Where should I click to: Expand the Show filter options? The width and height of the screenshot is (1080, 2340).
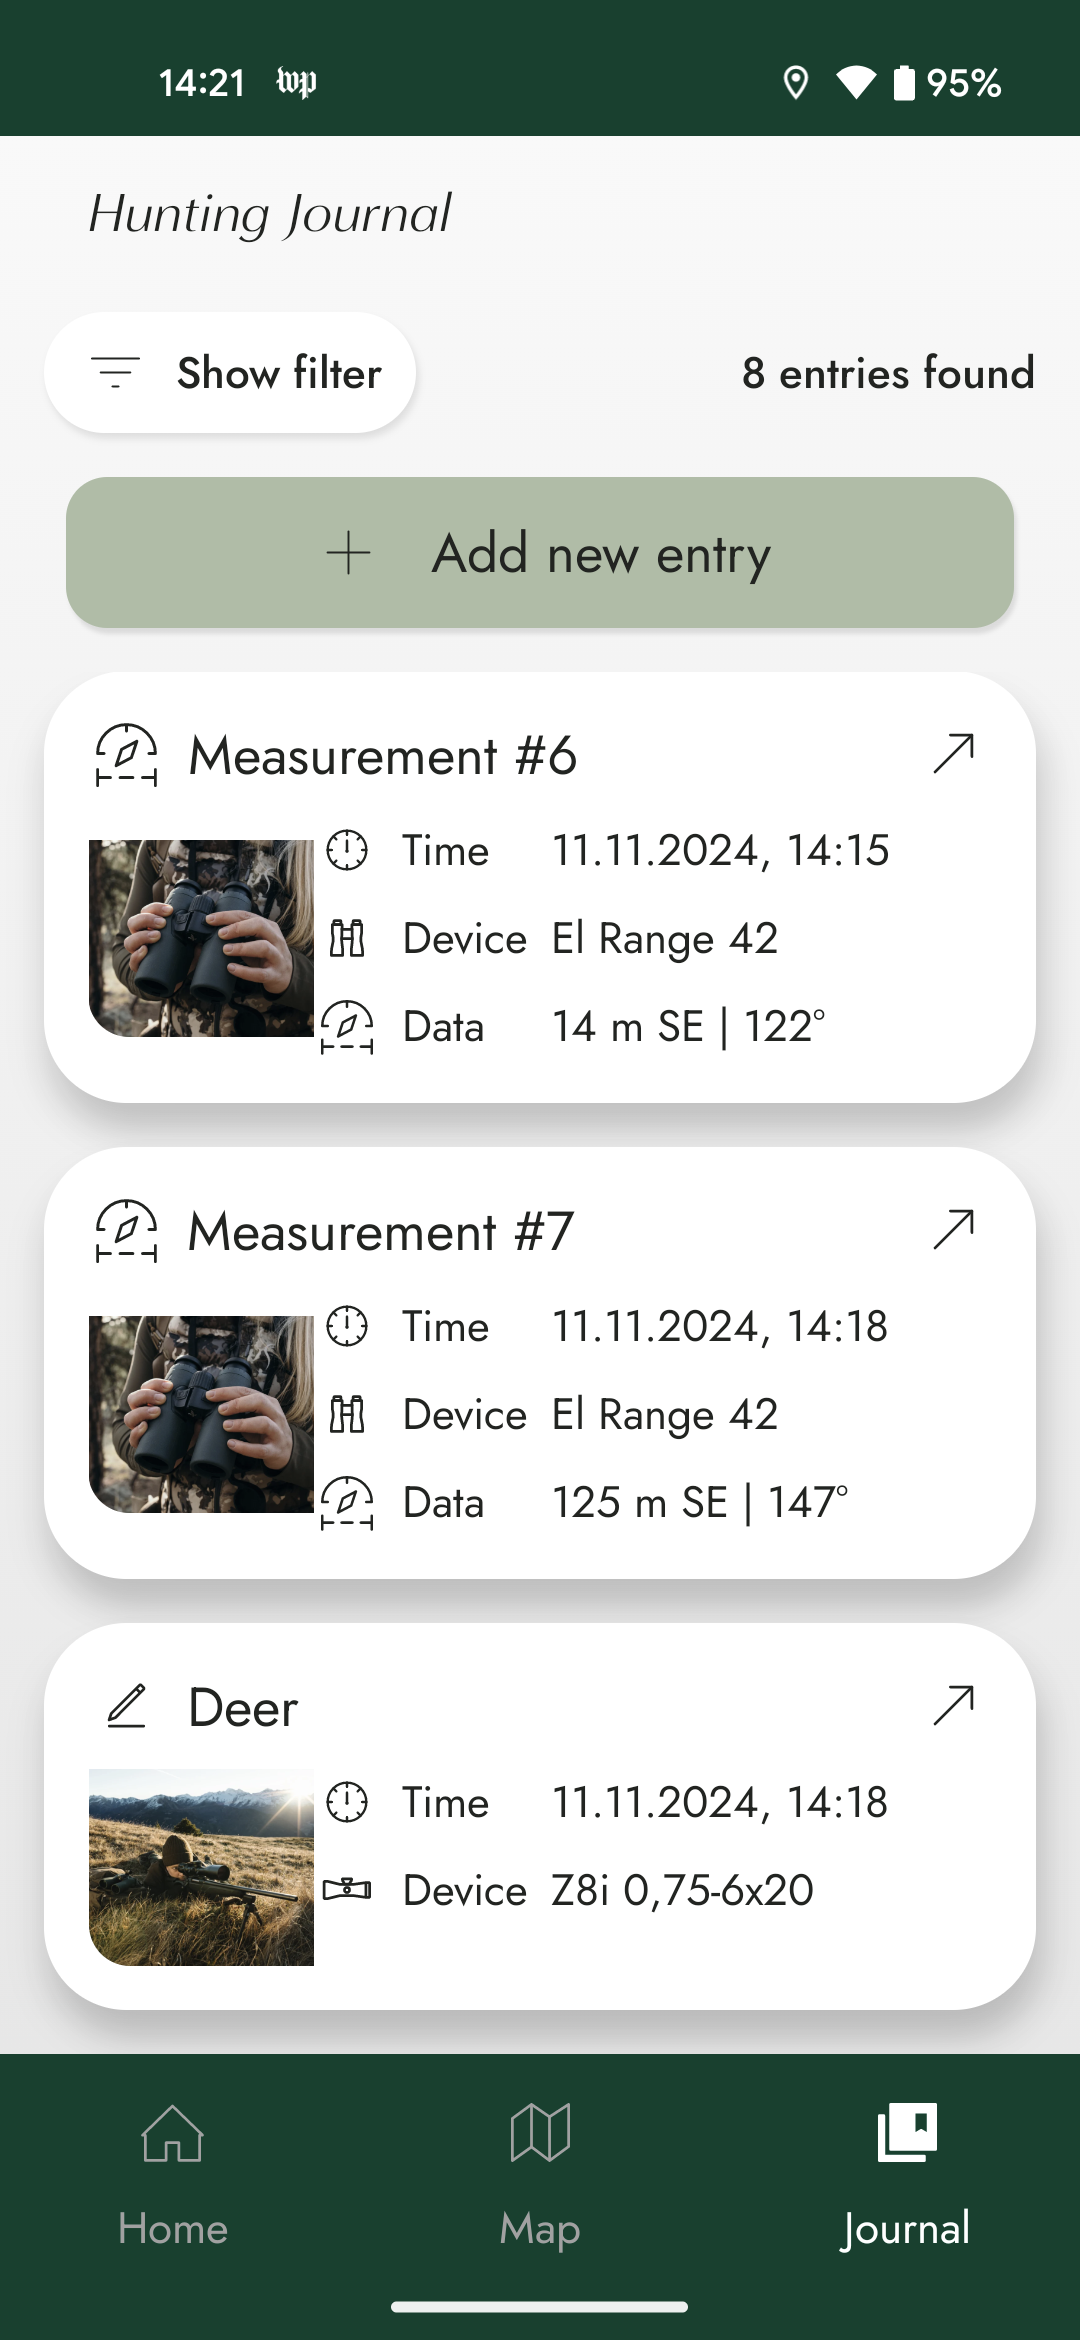click(230, 372)
